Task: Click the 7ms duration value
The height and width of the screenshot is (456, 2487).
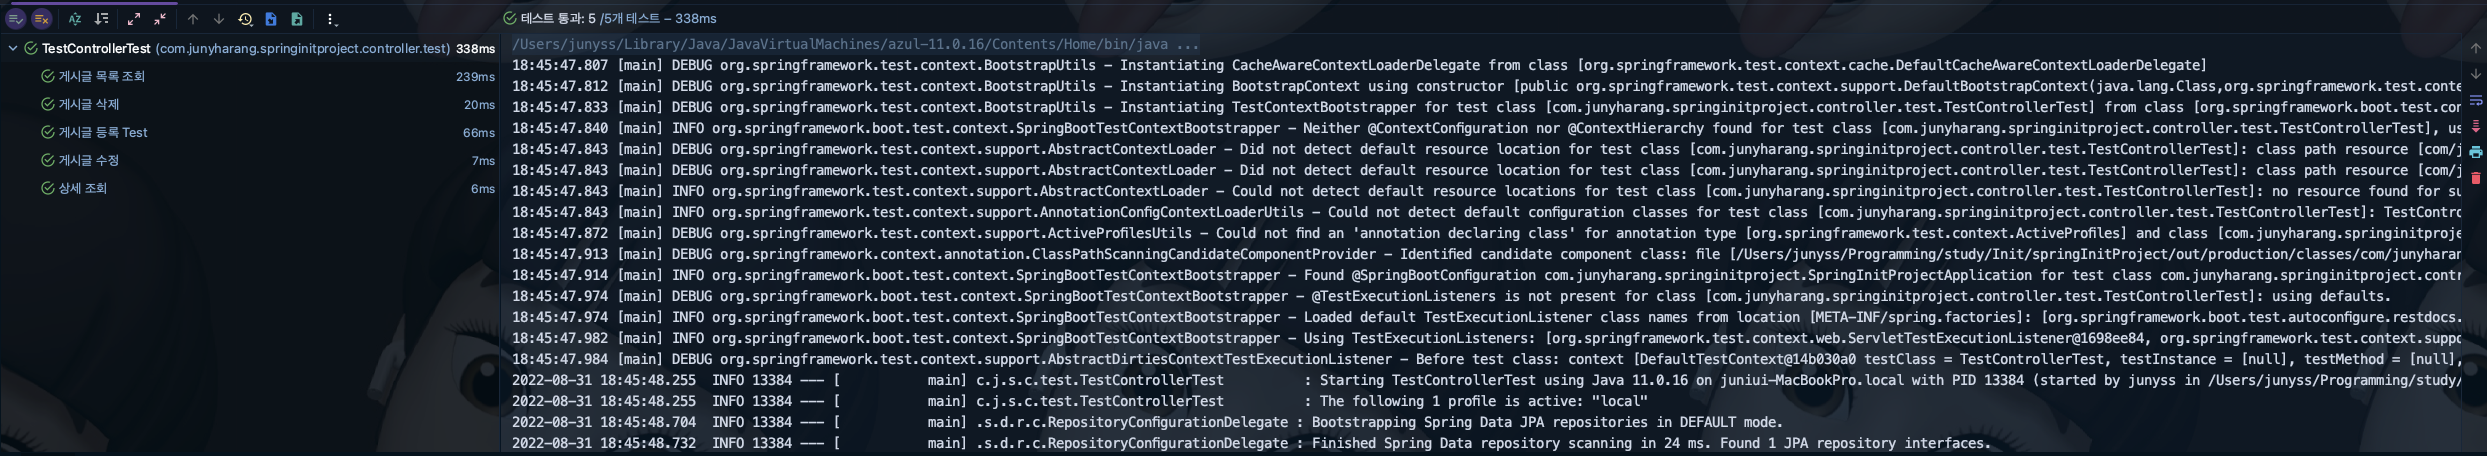Action: tap(483, 160)
